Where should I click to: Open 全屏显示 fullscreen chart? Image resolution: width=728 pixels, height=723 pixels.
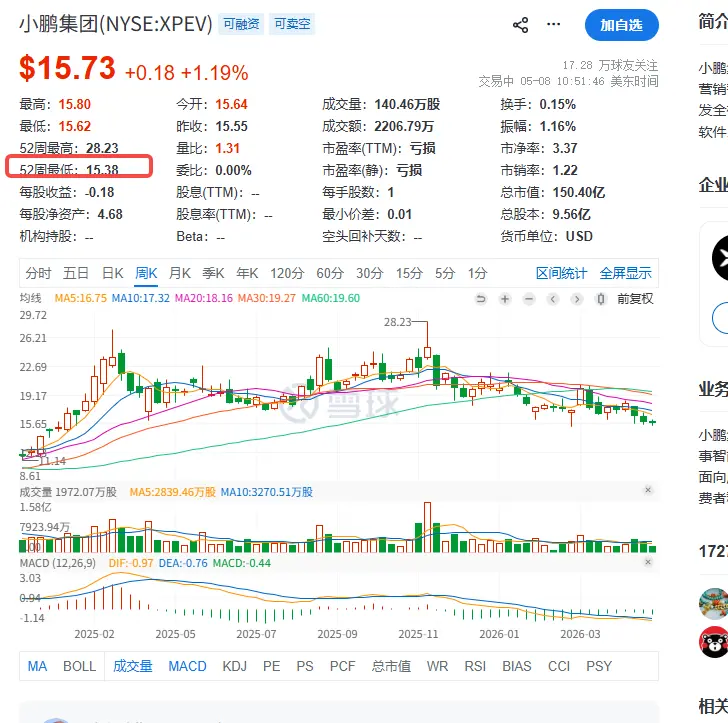(625, 273)
